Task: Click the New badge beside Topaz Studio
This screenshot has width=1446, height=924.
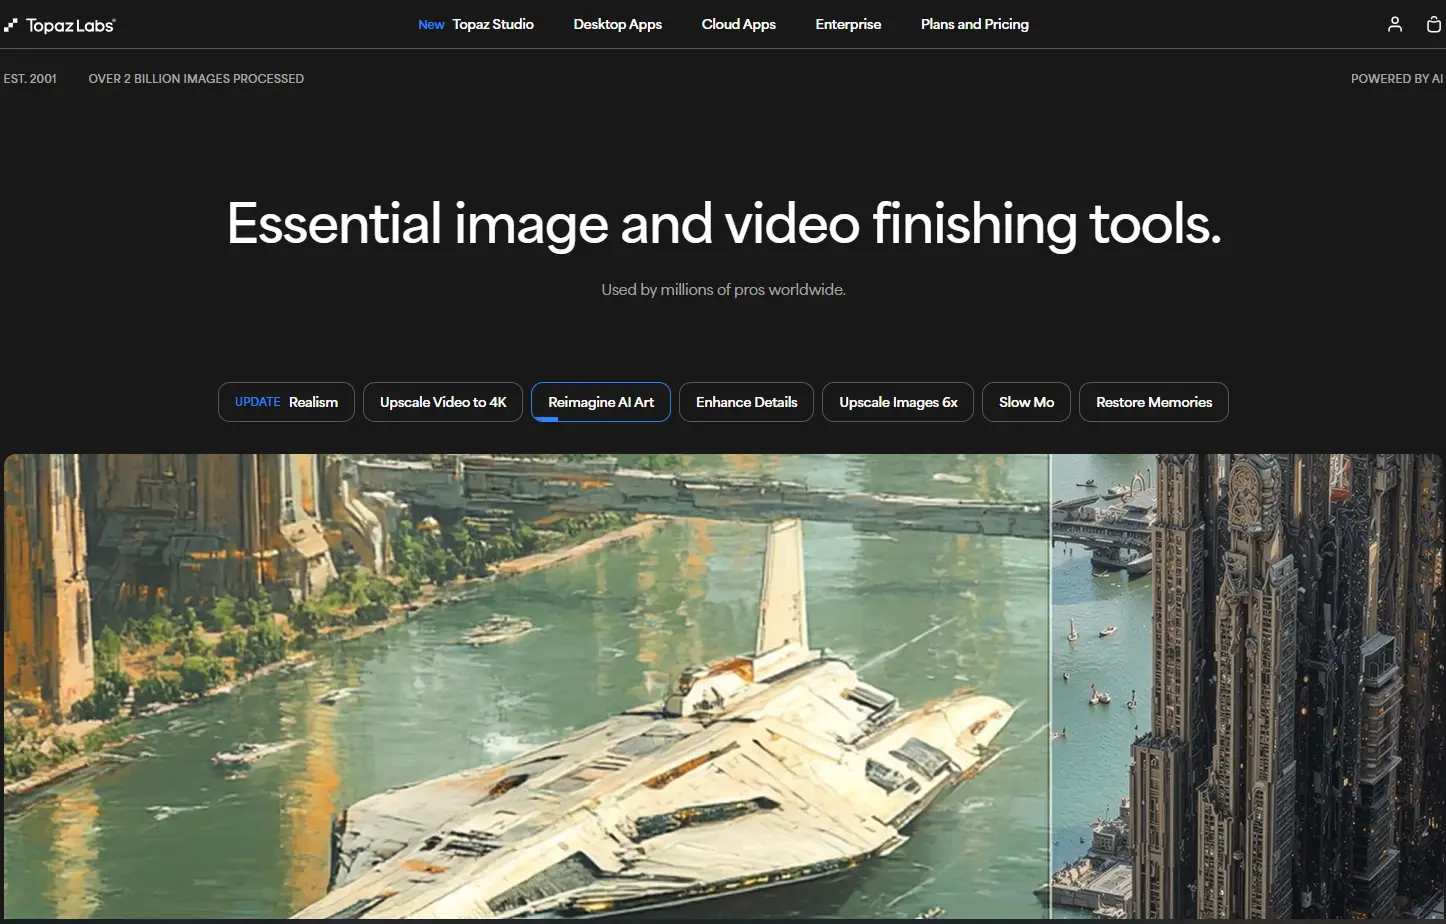Action: tap(431, 24)
